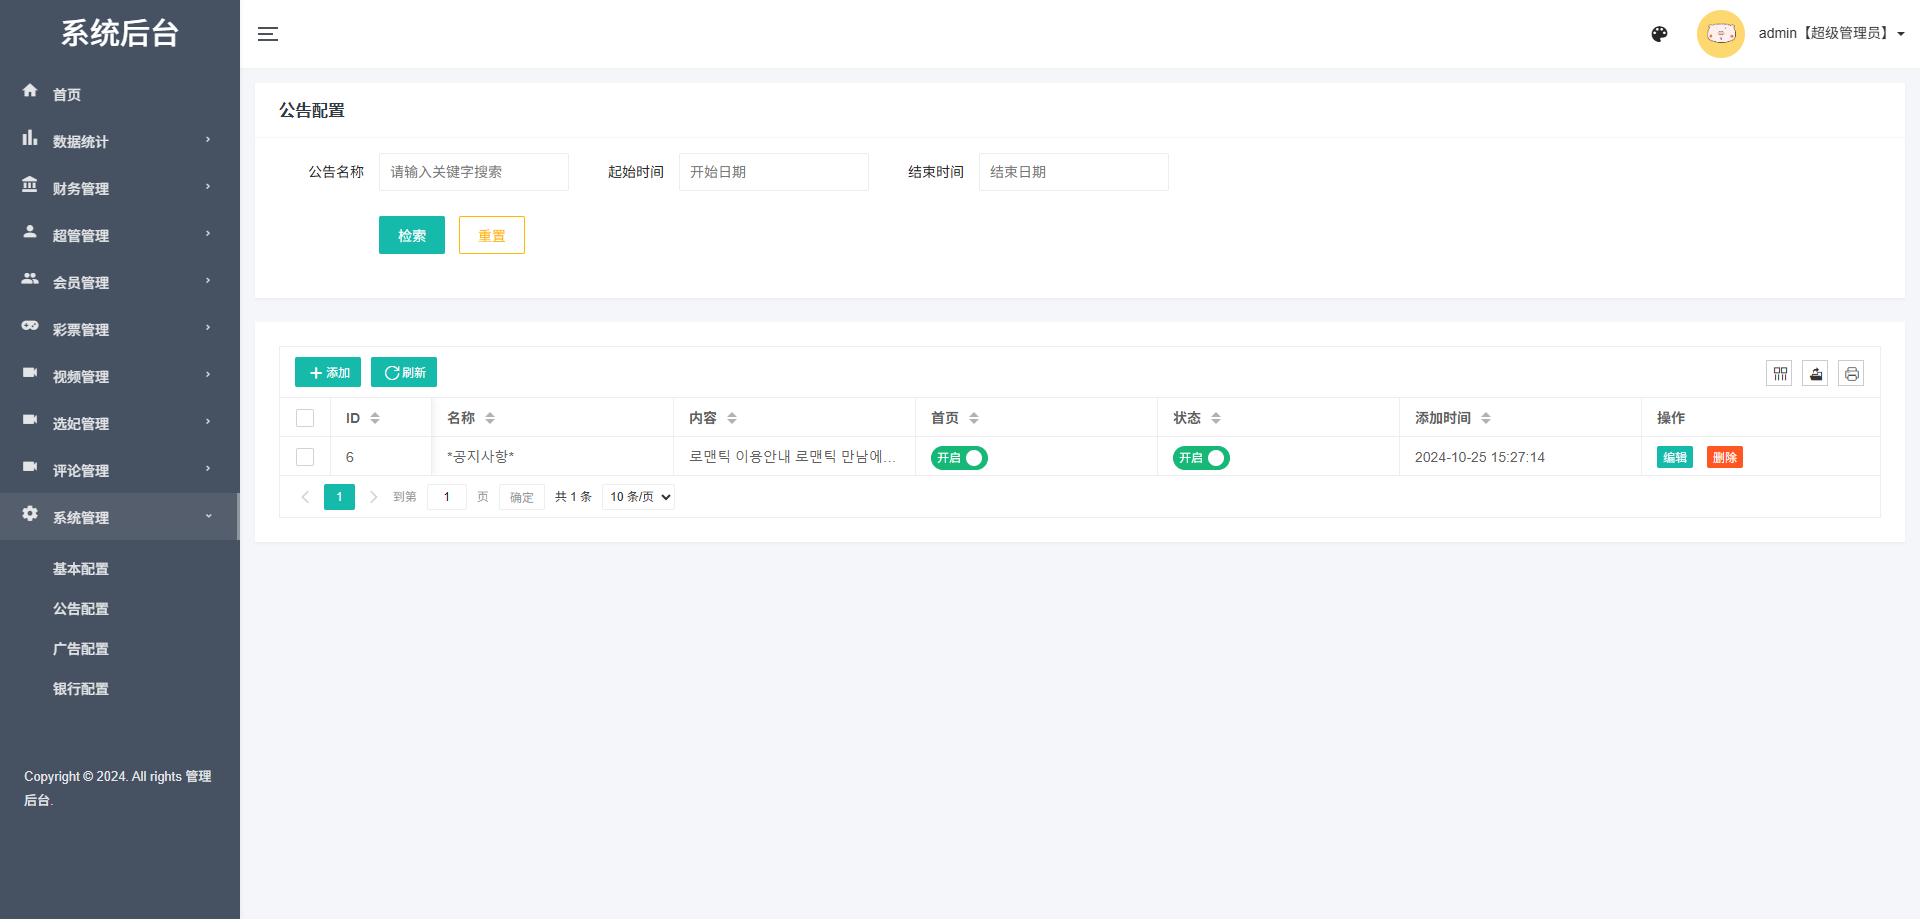Click the 添加 button to add announcement
Viewport: 1920px width, 919px height.
pyautogui.click(x=327, y=372)
